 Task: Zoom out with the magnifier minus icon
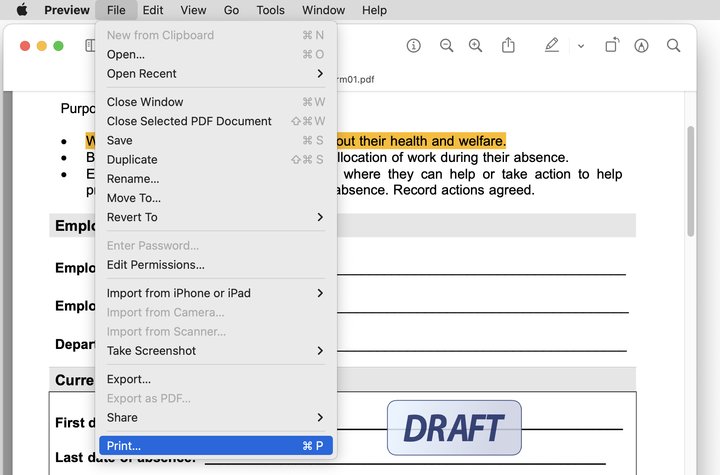pos(446,46)
